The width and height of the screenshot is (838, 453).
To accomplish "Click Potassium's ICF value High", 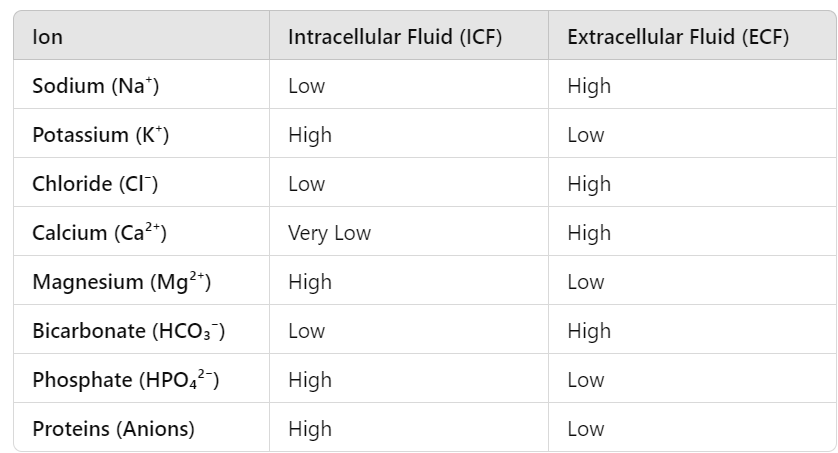I will 309,135.
